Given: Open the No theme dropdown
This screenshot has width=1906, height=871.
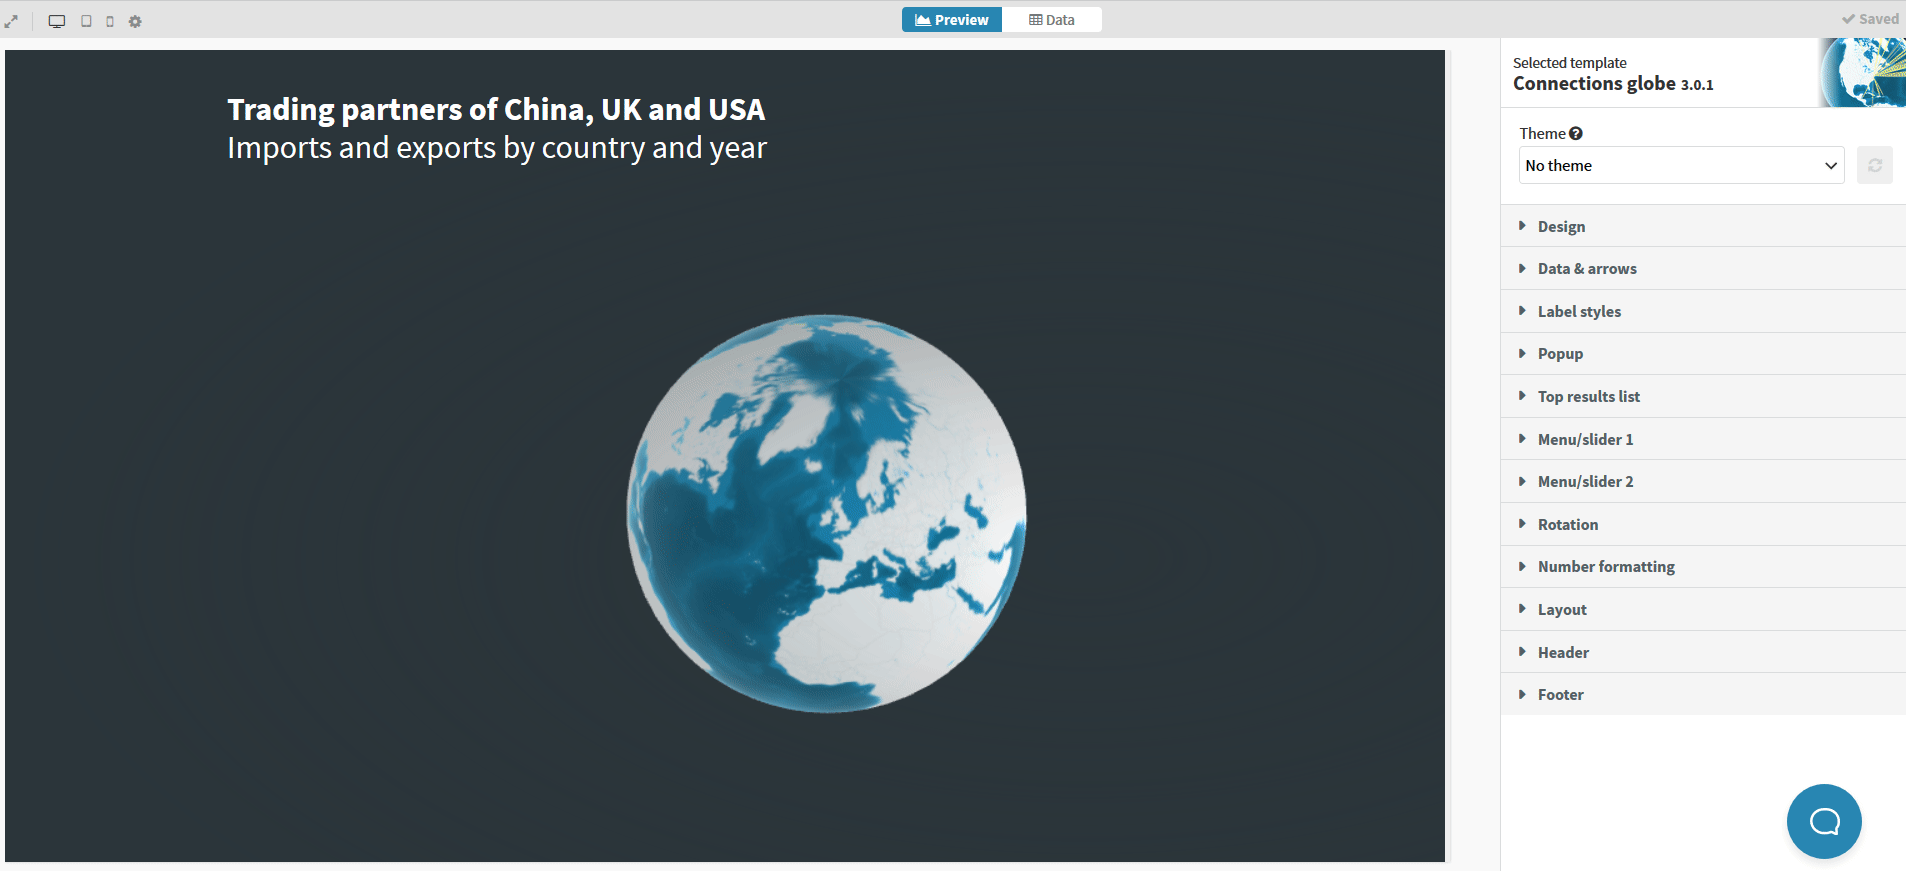Looking at the screenshot, I should click(1680, 166).
